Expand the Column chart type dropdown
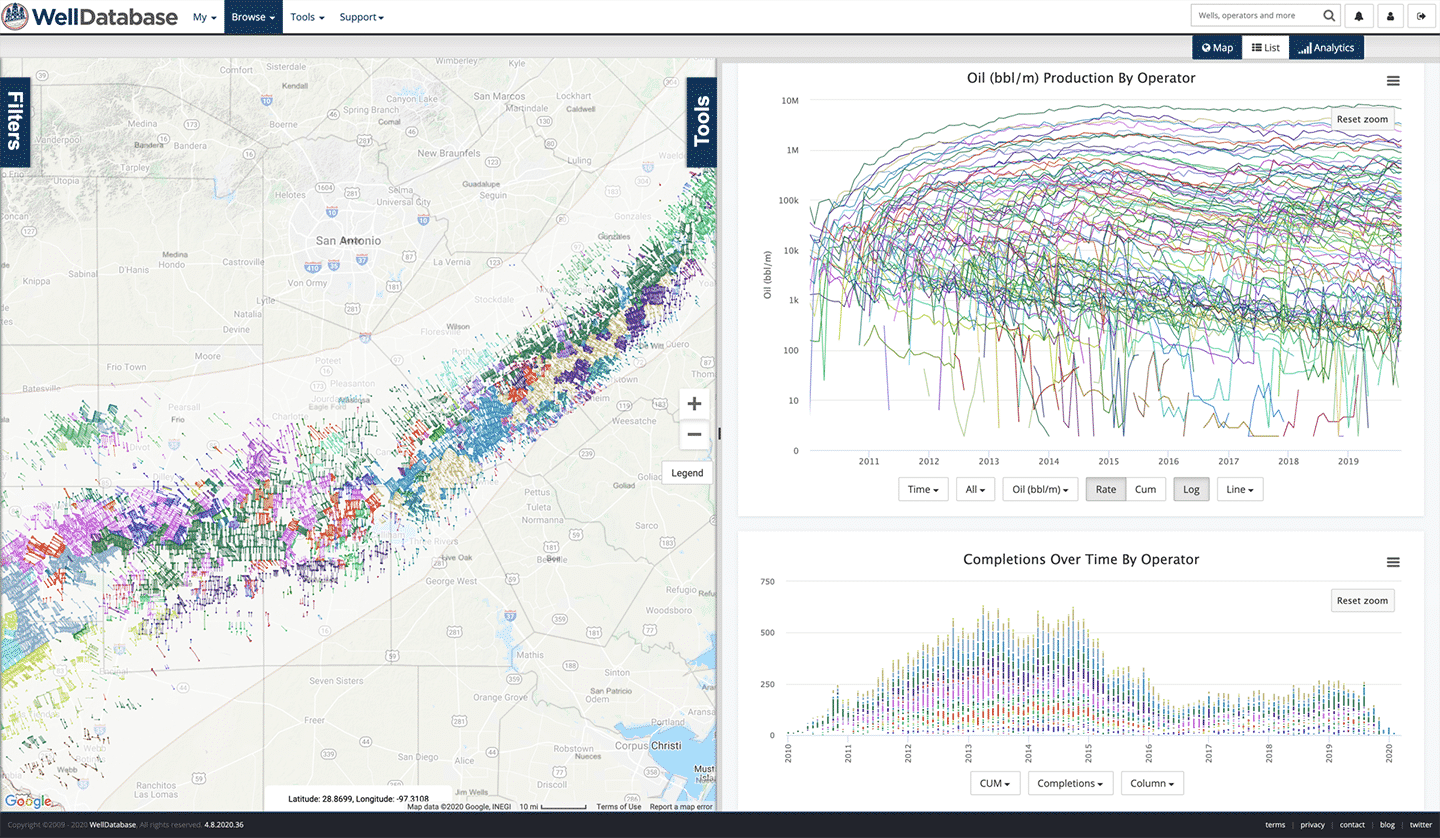The height and width of the screenshot is (838, 1440). (1152, 783)
